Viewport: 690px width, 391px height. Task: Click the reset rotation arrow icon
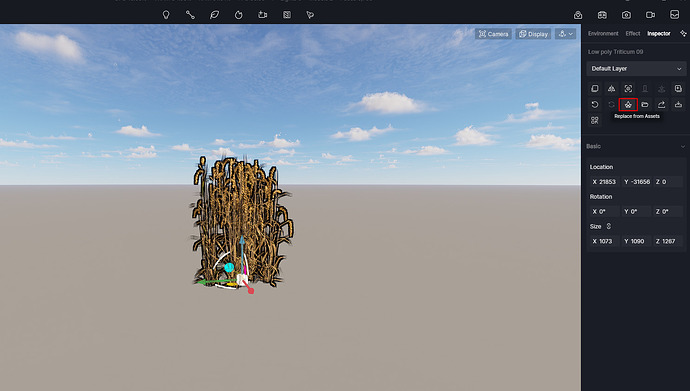595,105
